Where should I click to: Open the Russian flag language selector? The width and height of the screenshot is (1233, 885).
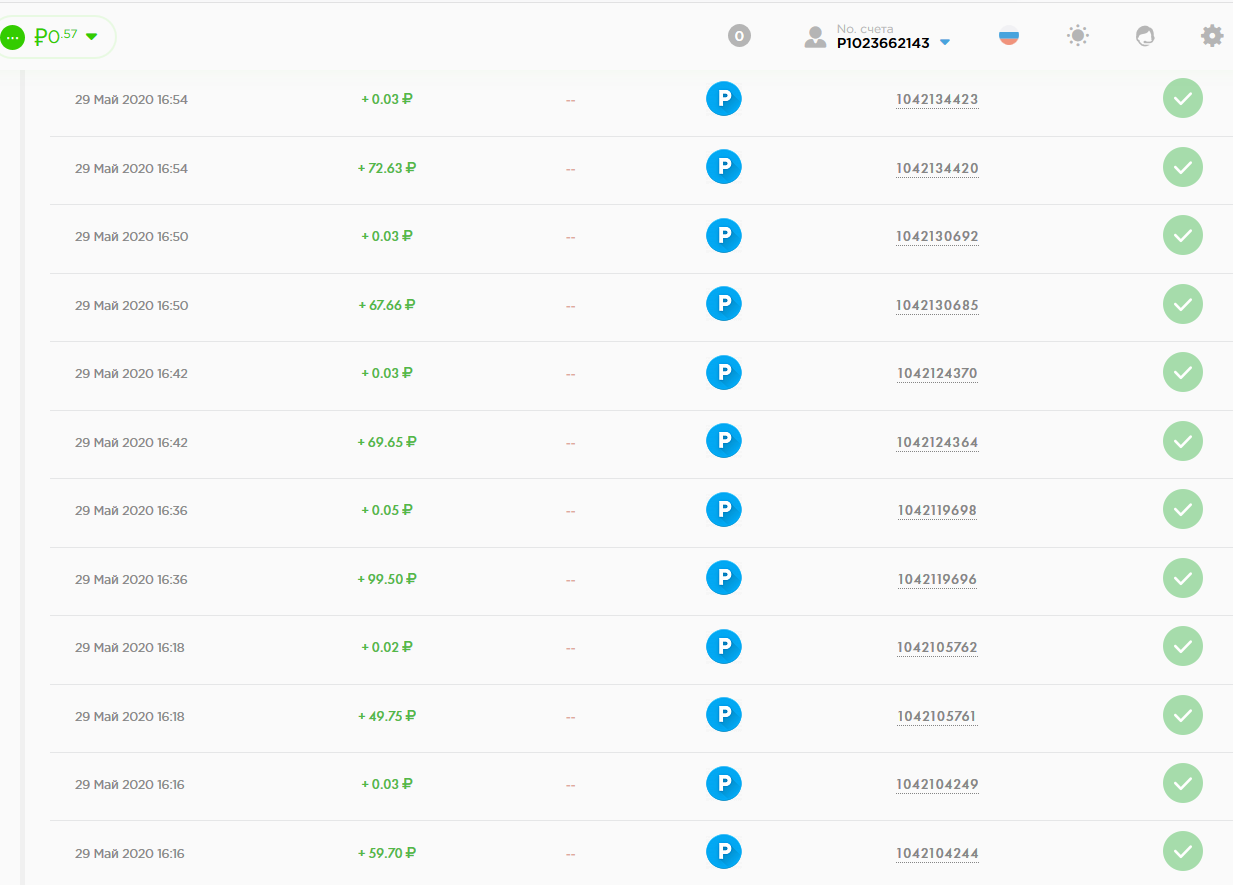(1009, 36)
